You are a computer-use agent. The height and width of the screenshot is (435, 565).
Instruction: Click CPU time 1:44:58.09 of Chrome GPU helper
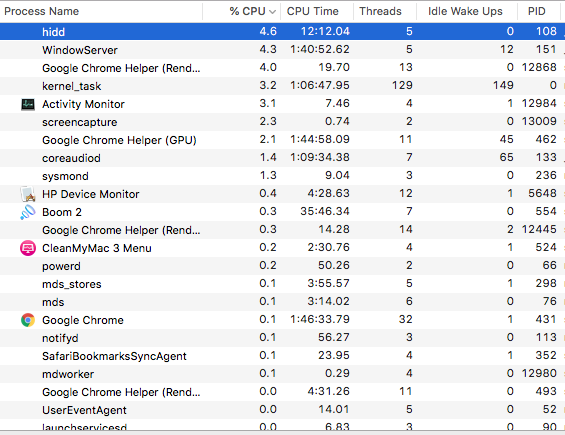coord(320,139)
